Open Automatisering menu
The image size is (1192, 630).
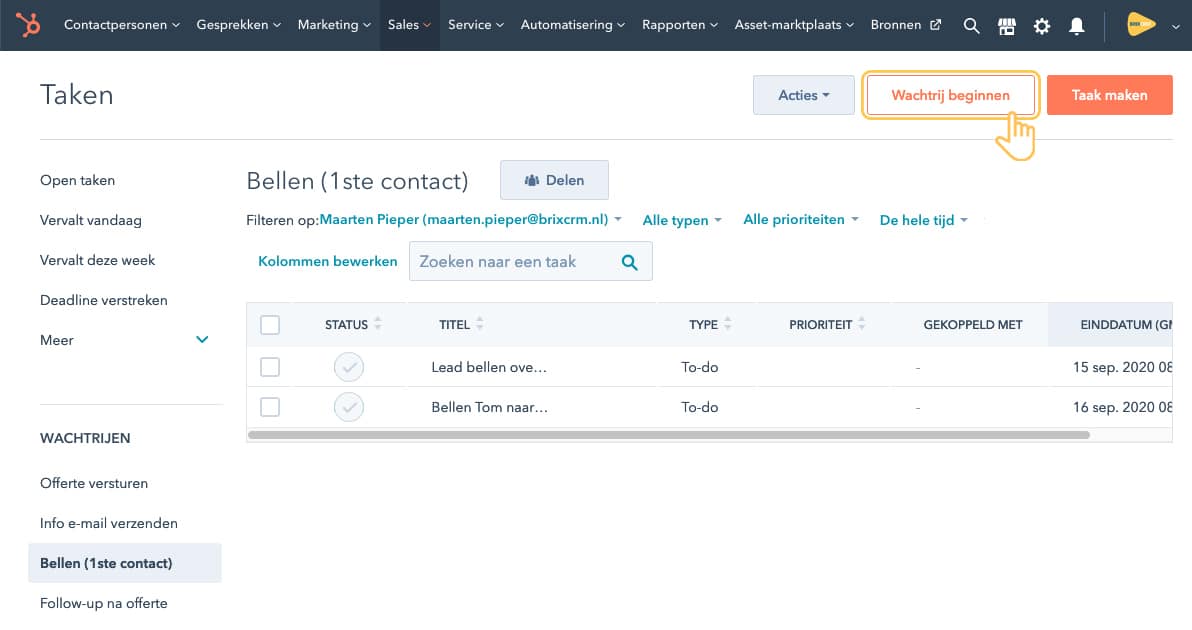572,25
